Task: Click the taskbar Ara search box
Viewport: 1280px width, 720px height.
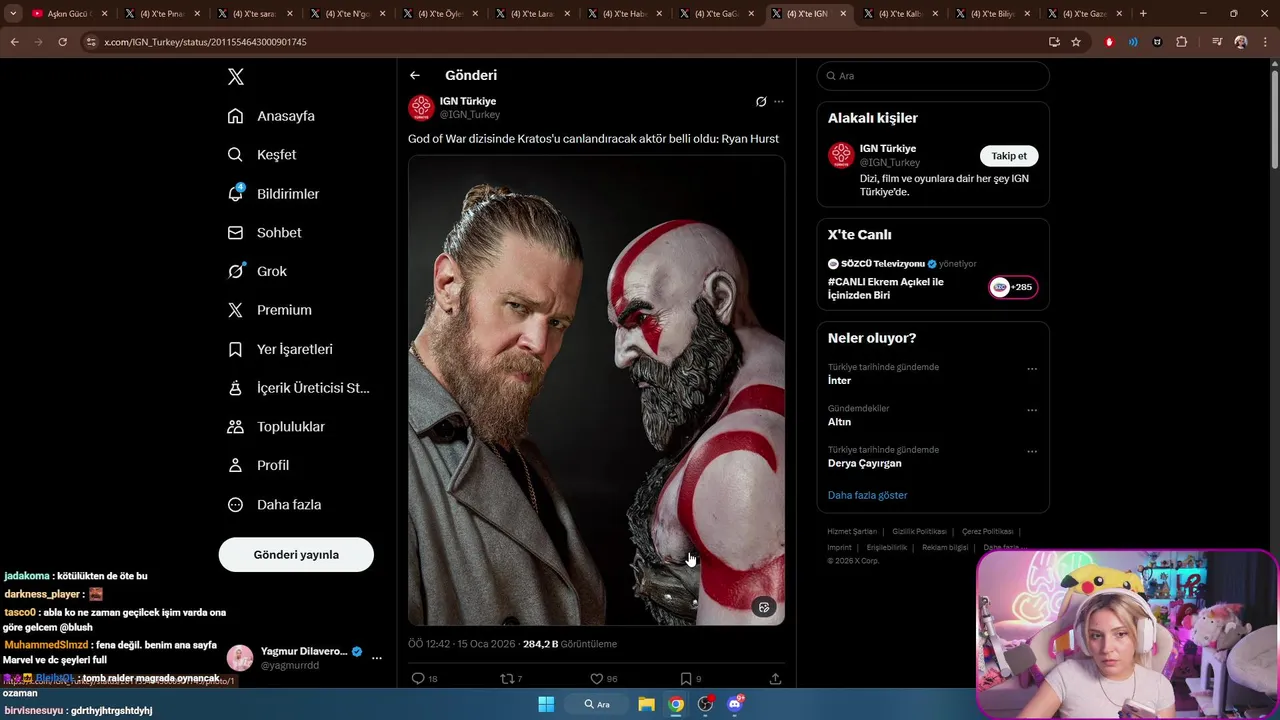Action: point(597,704)
